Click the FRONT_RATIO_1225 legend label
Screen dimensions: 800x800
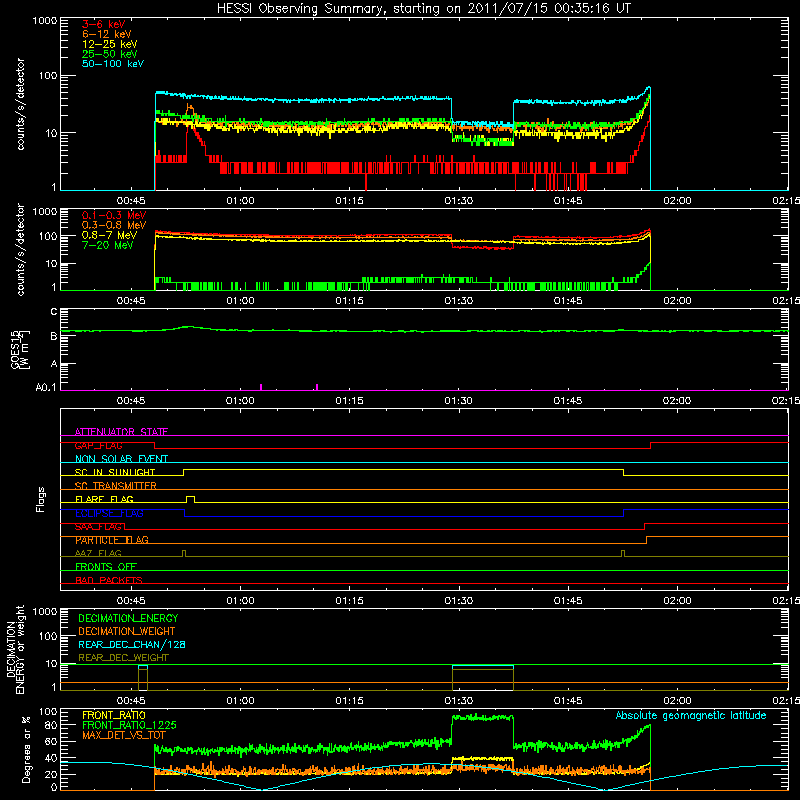tap(129, 725)
